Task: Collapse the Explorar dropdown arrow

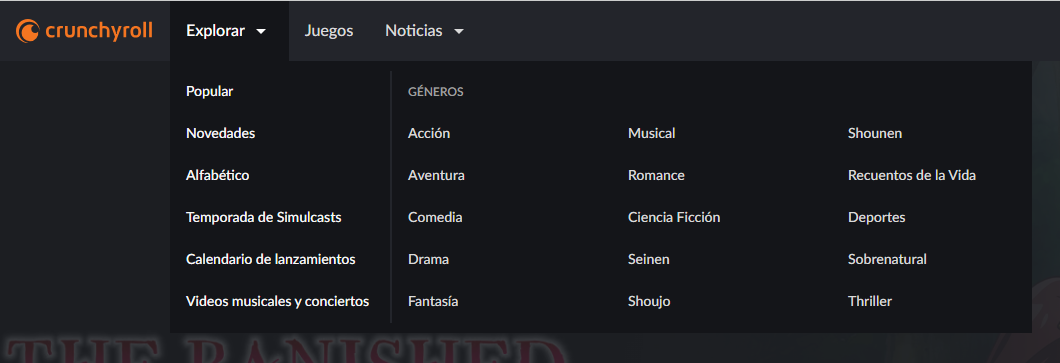Action: pos(262,31)
